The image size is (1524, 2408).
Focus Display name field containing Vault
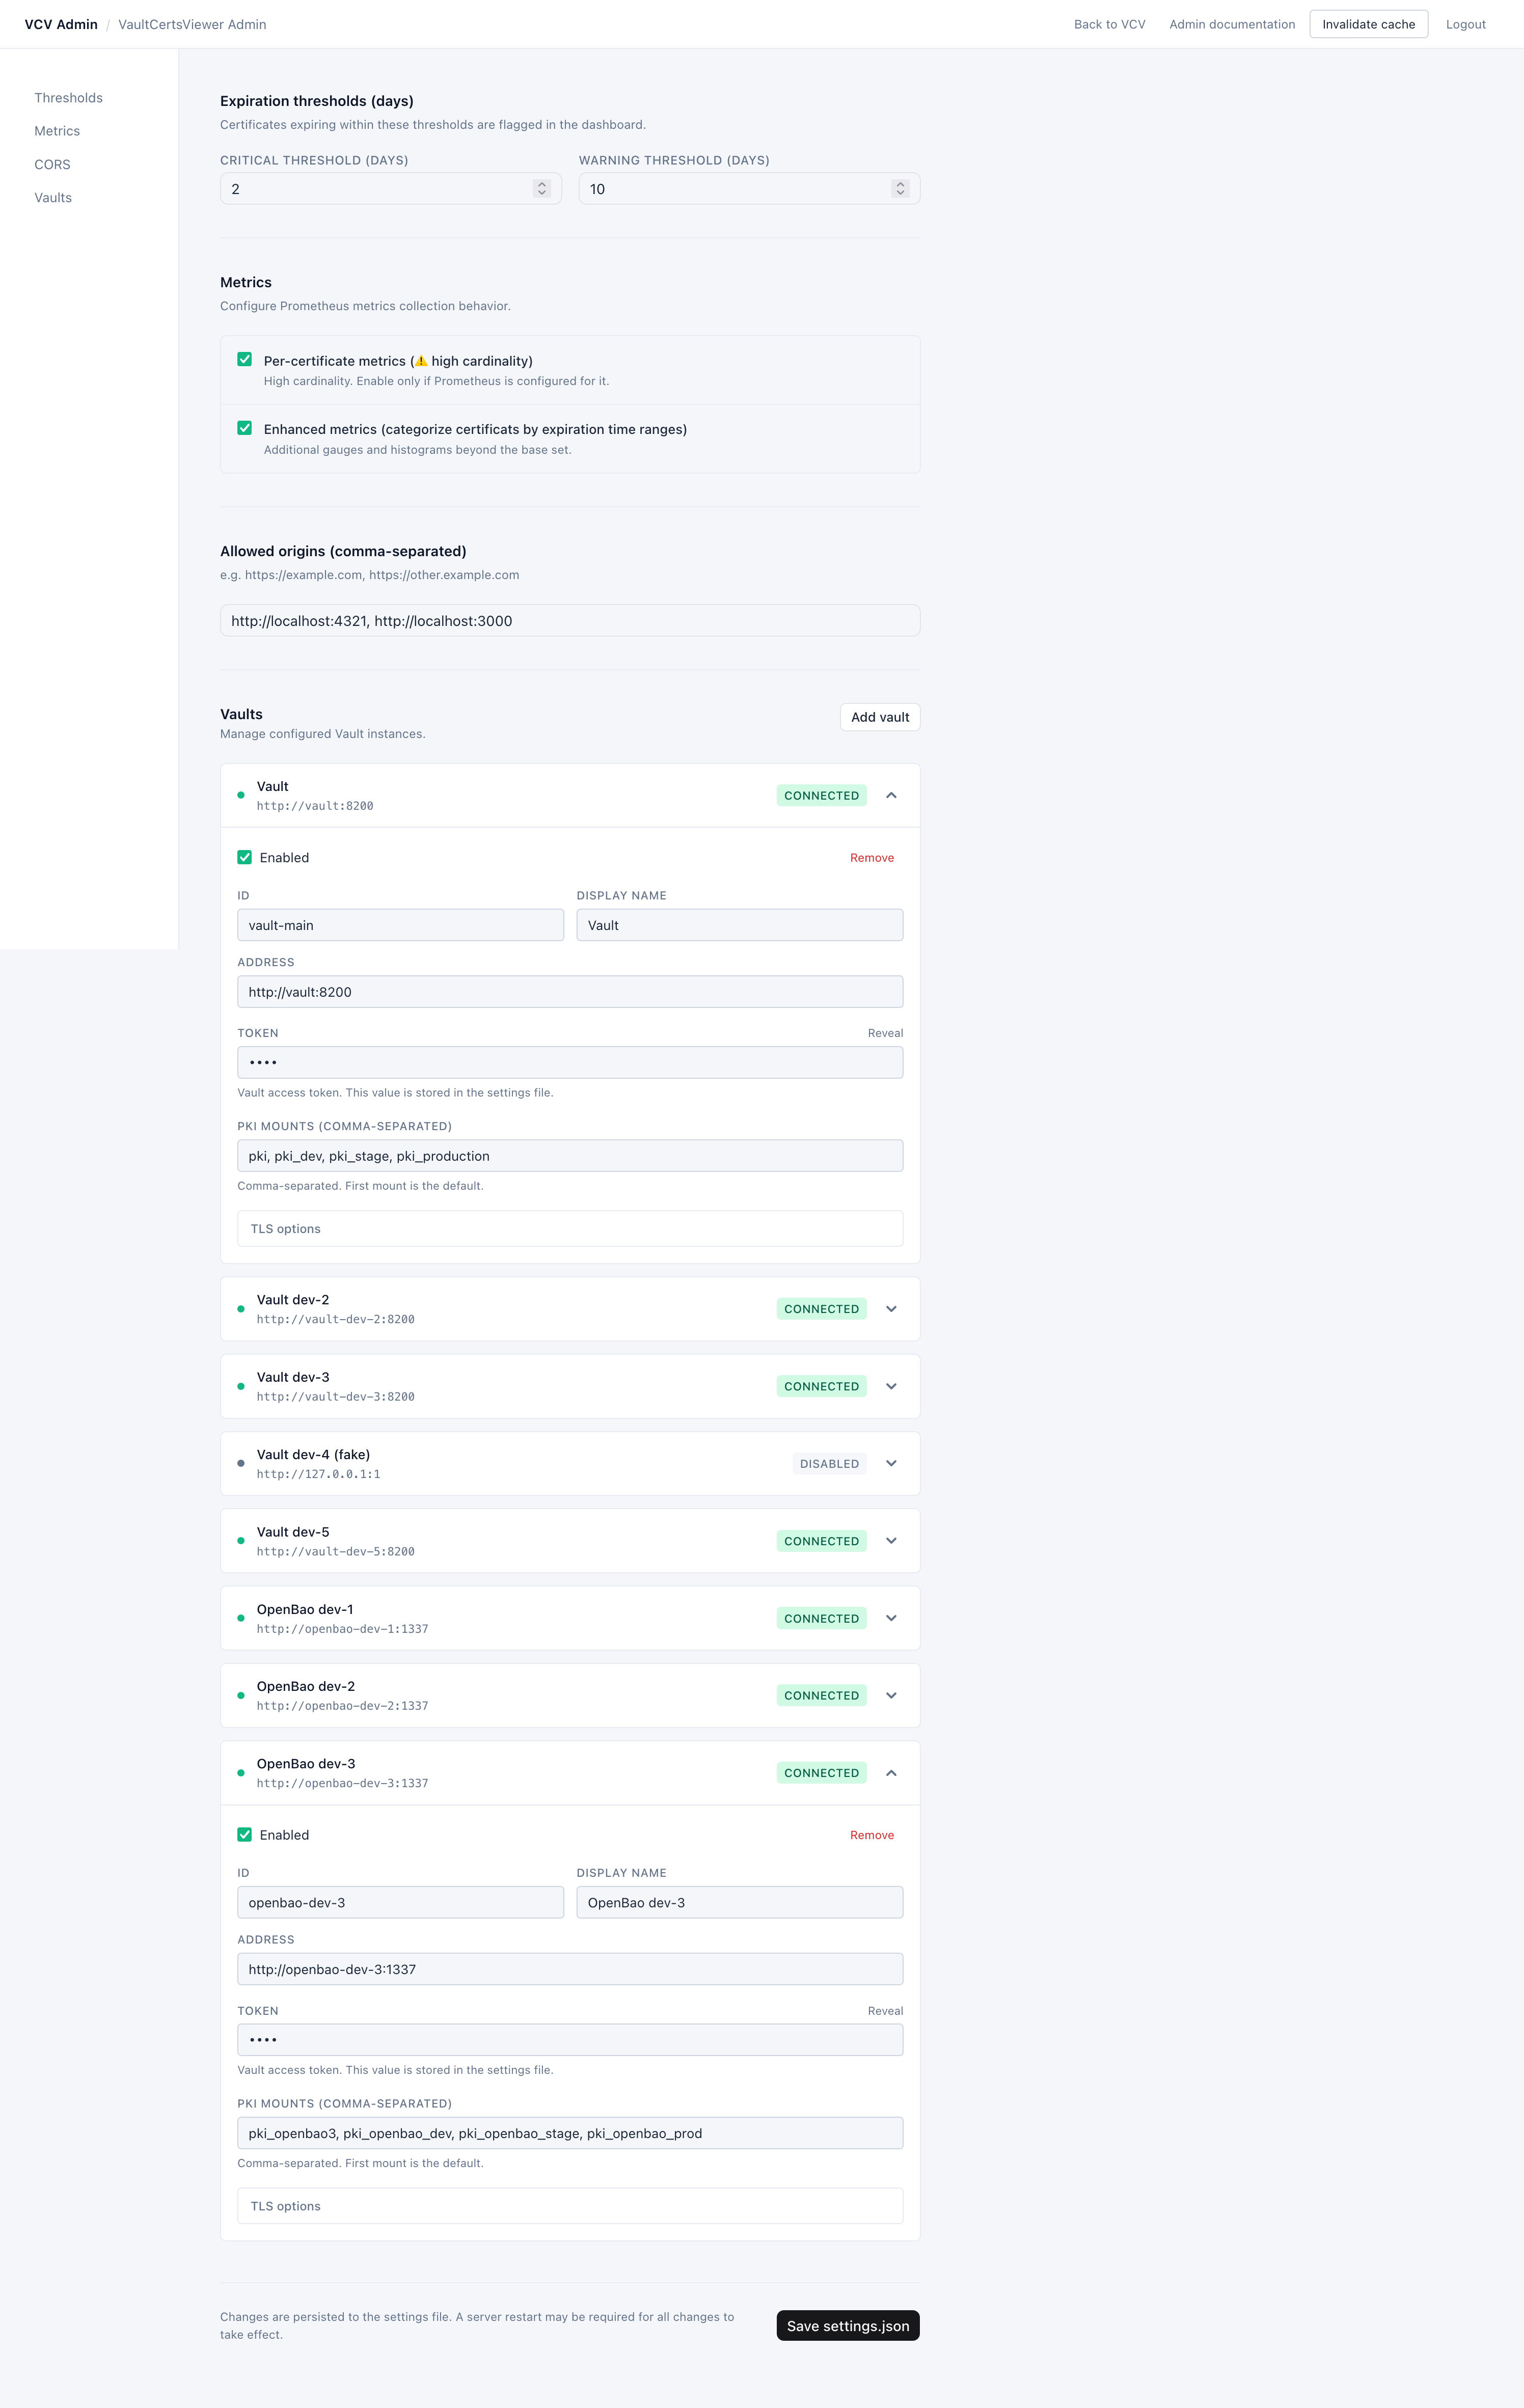click(x=740, y=925)
